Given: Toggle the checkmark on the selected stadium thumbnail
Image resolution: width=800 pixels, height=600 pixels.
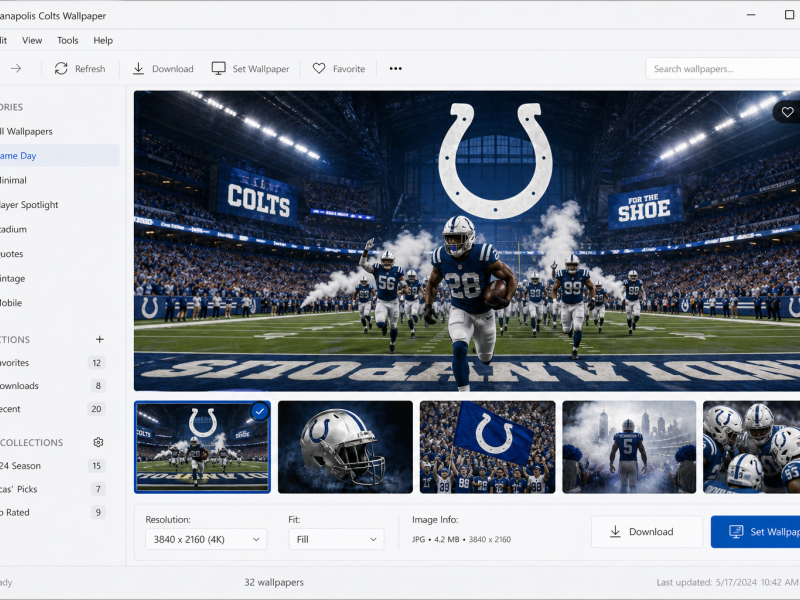Looking at the screenshot, I should (260, 411).
